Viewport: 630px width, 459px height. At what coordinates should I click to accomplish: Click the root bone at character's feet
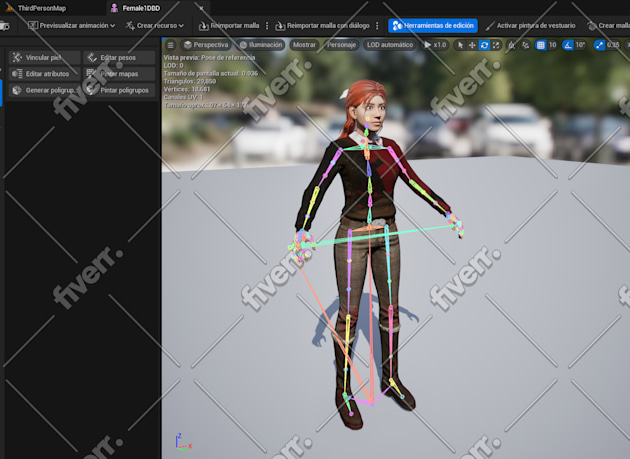tap(372, 403)
